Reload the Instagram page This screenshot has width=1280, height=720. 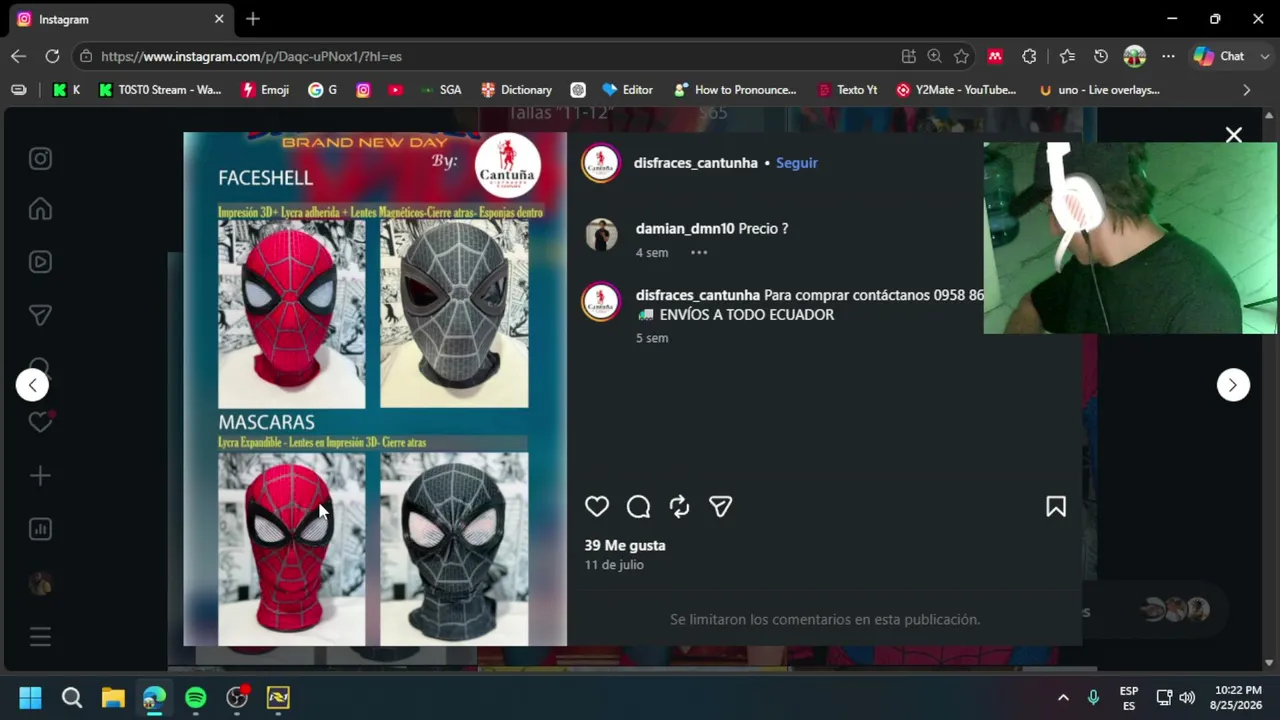pos(52,56)
